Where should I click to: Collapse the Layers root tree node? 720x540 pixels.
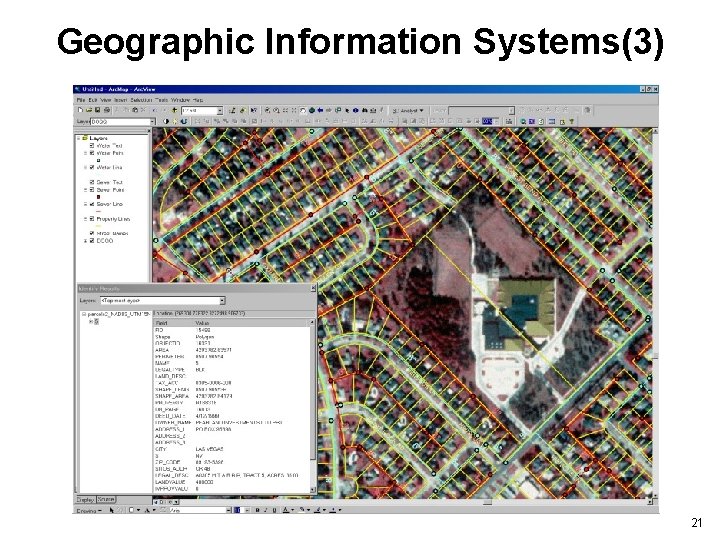point(78,138)
